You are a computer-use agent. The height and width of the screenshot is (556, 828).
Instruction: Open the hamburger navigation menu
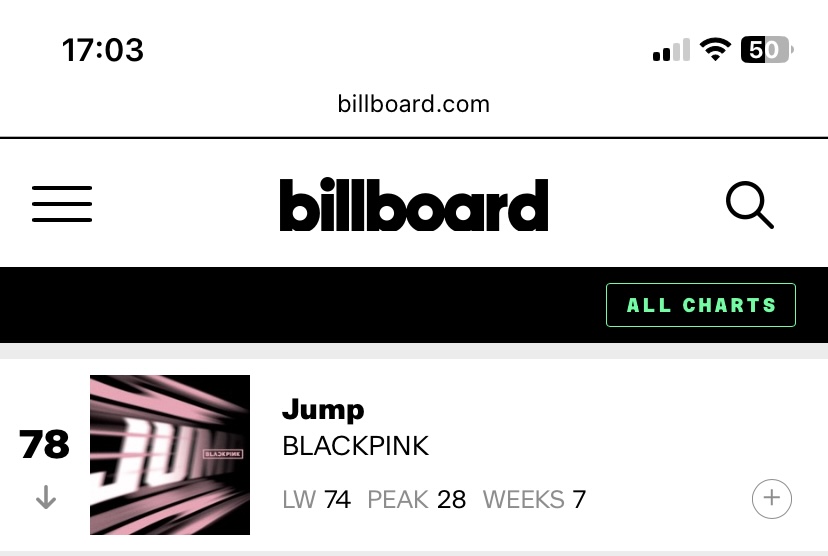62,204
